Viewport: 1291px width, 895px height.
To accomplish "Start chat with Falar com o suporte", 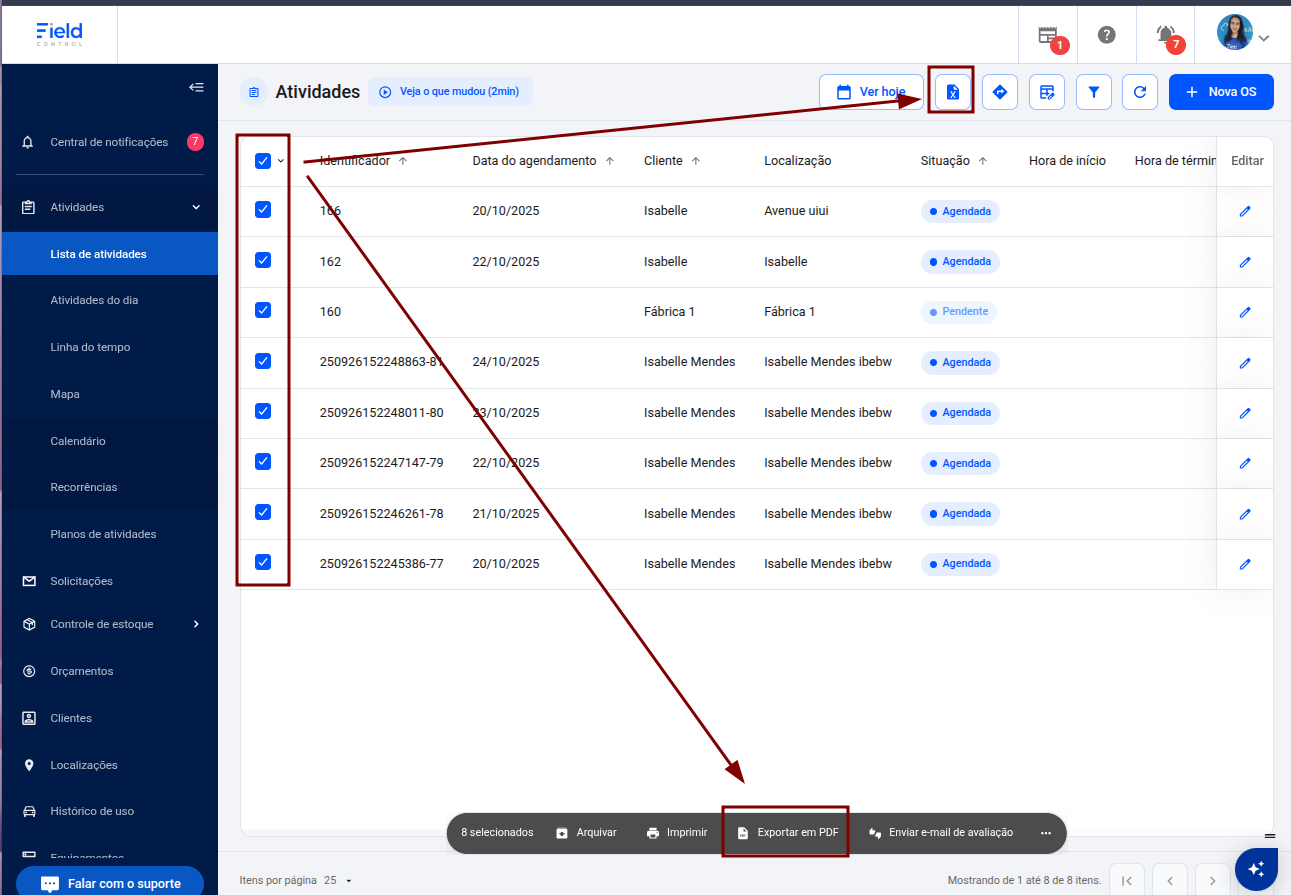I will 110,883.
